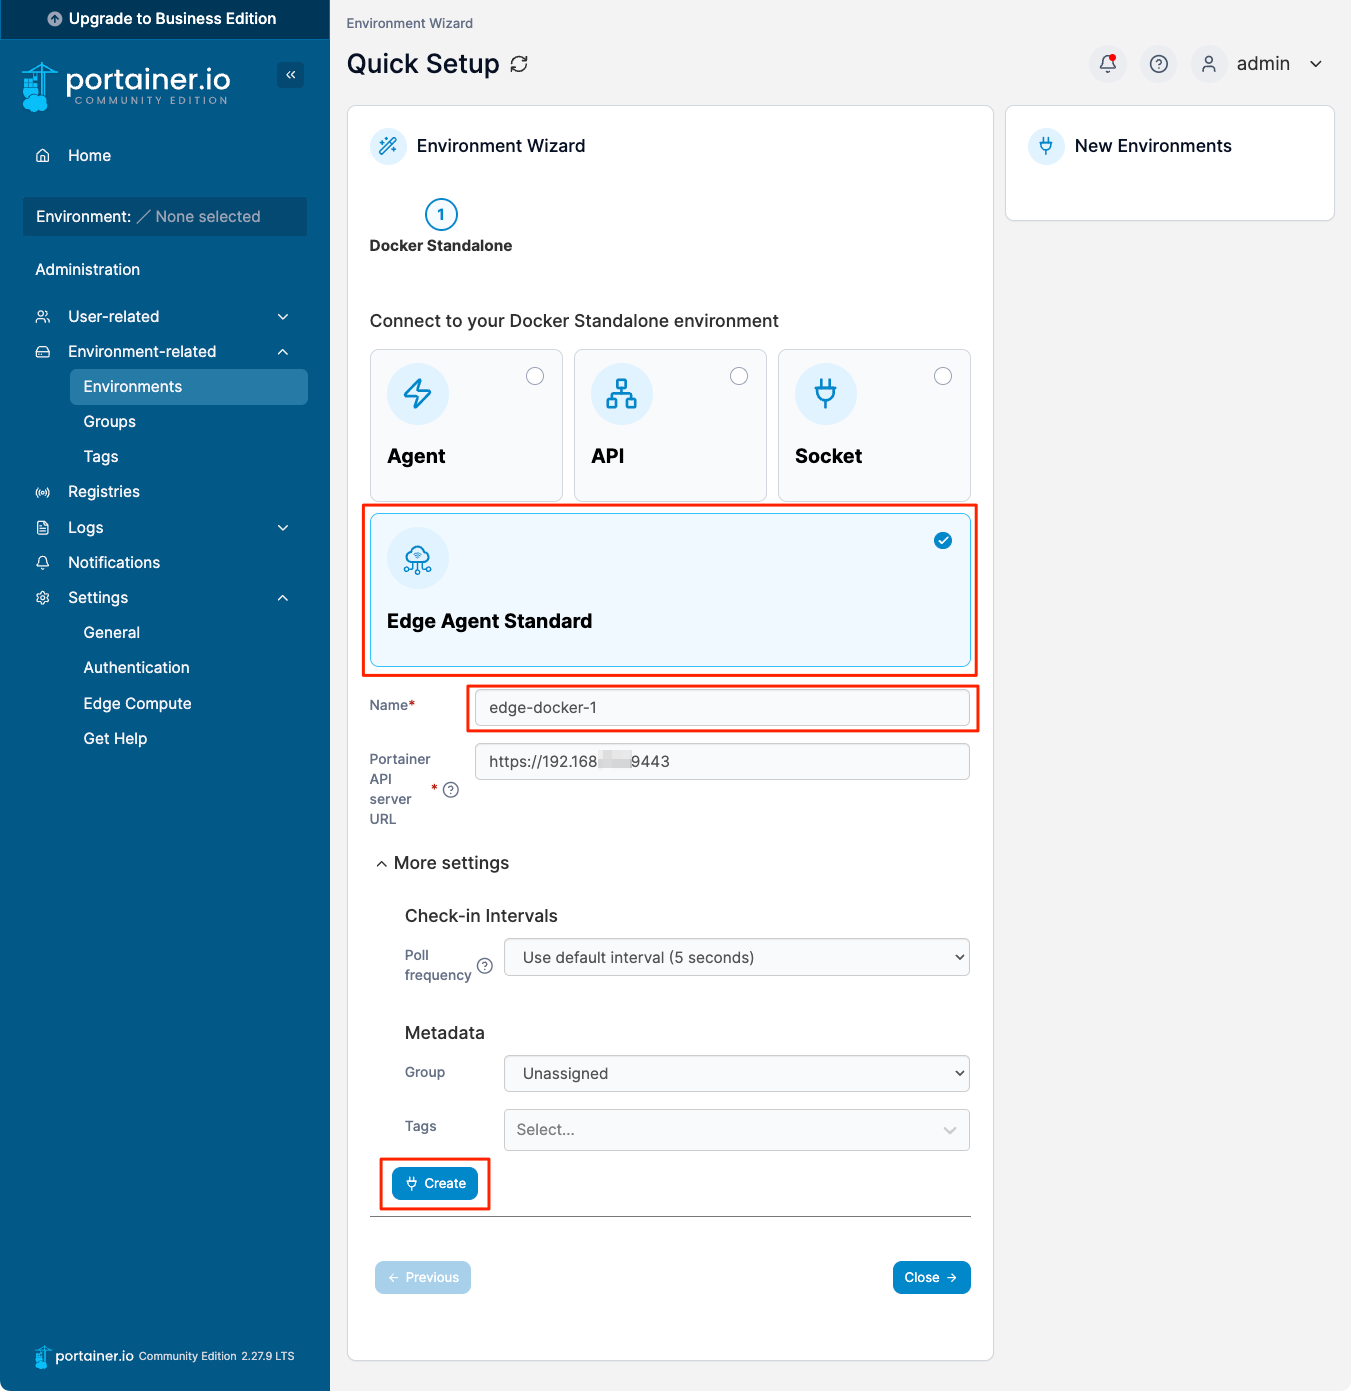Screen dimensions: 1351x1391
Task: Open the admin account dropdown chevron
Action: tap(1316, 64)
